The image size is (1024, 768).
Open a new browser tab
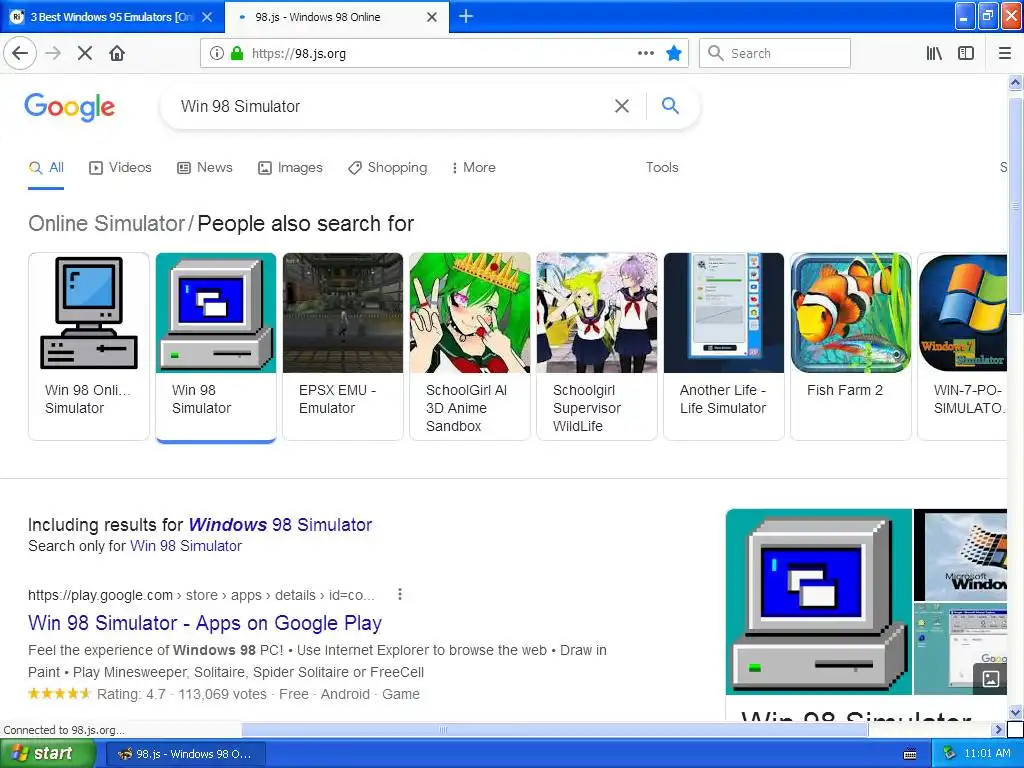coord(466,16)
